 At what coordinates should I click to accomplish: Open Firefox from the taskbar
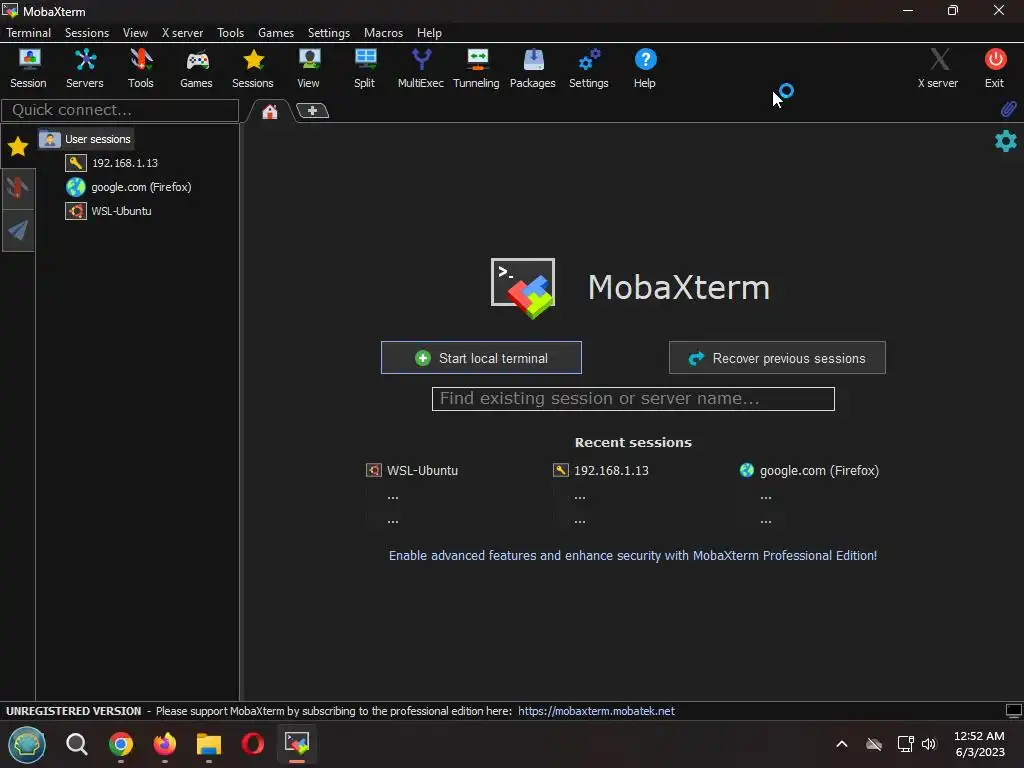(165, 744)
